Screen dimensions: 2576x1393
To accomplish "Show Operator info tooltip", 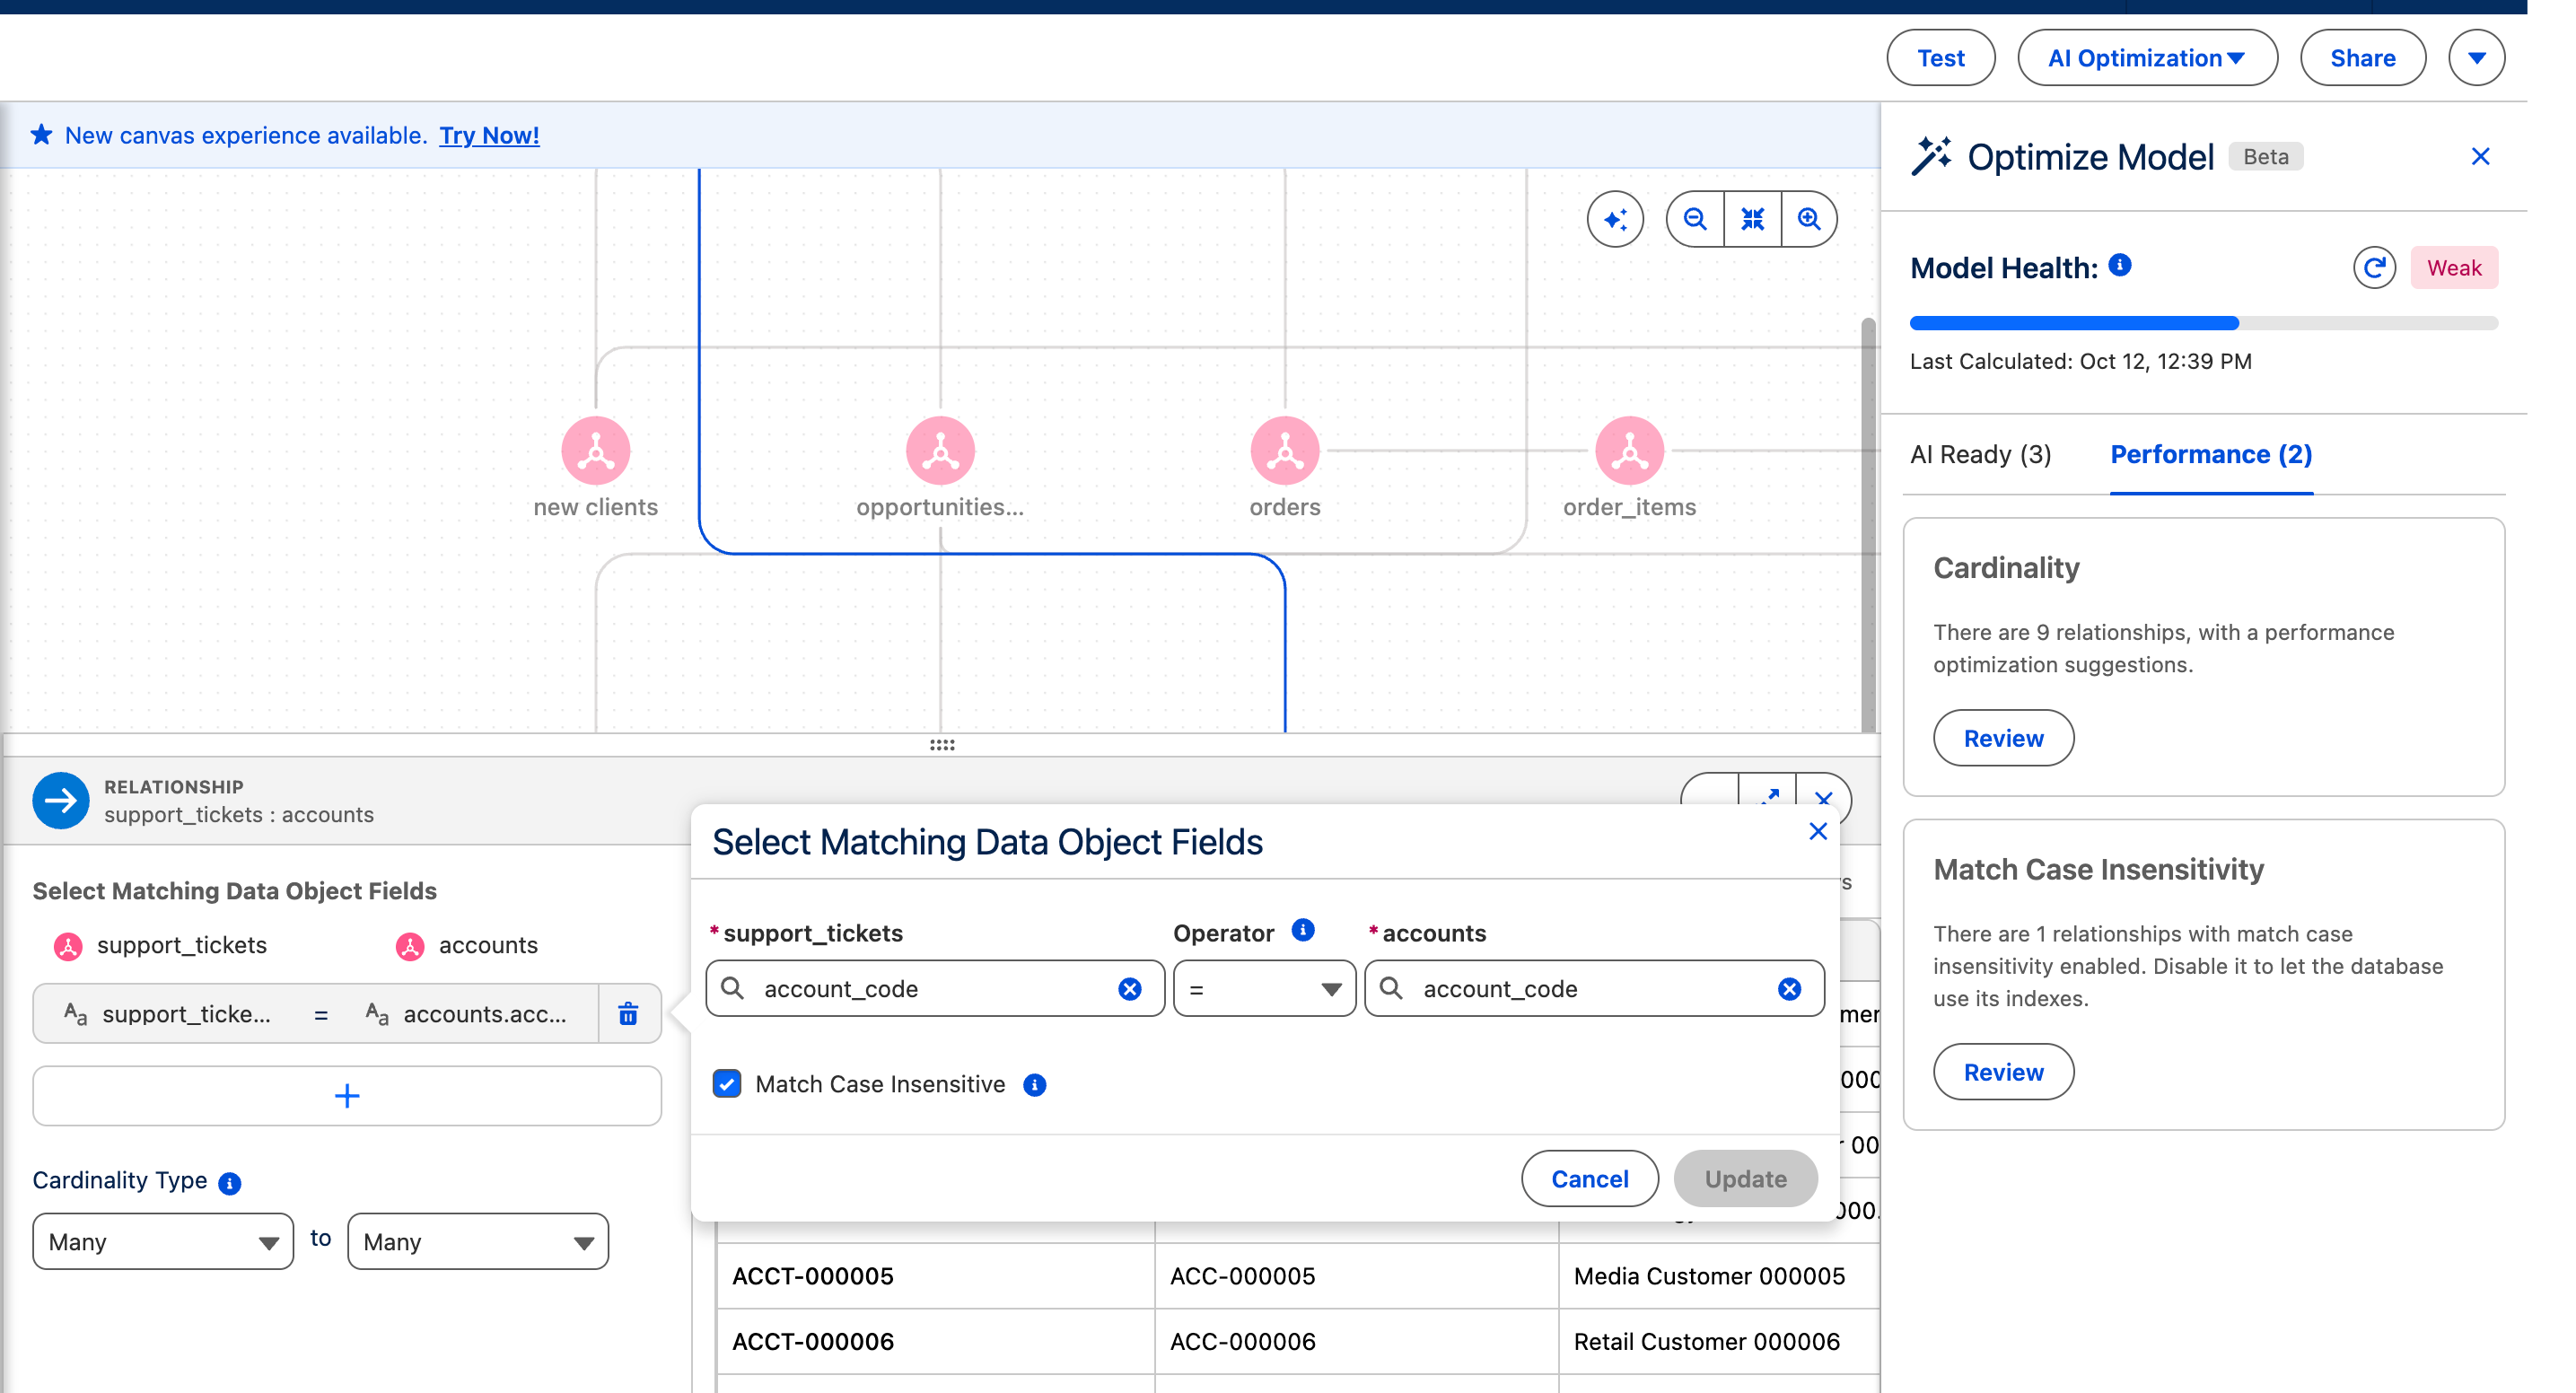I will [x=1302, y=930].
